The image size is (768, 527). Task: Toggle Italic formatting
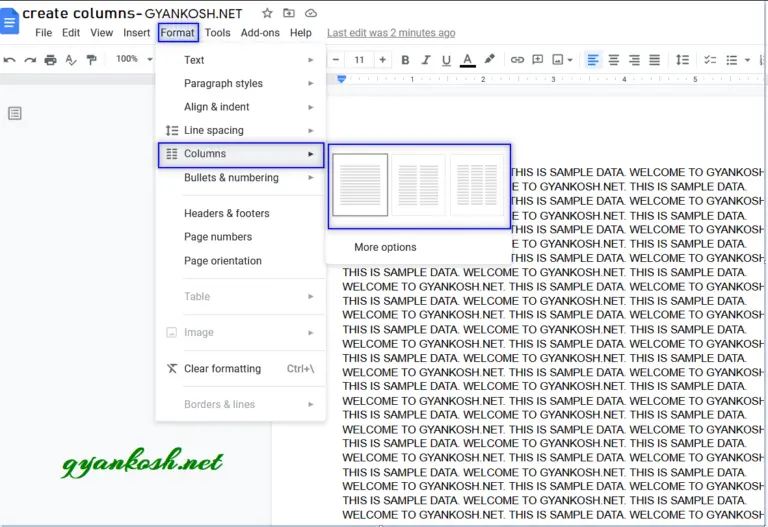pos(426,60)
